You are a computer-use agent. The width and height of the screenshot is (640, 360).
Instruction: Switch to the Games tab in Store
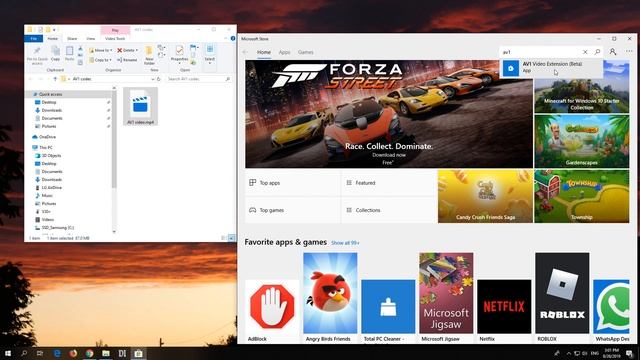point(306,52)
